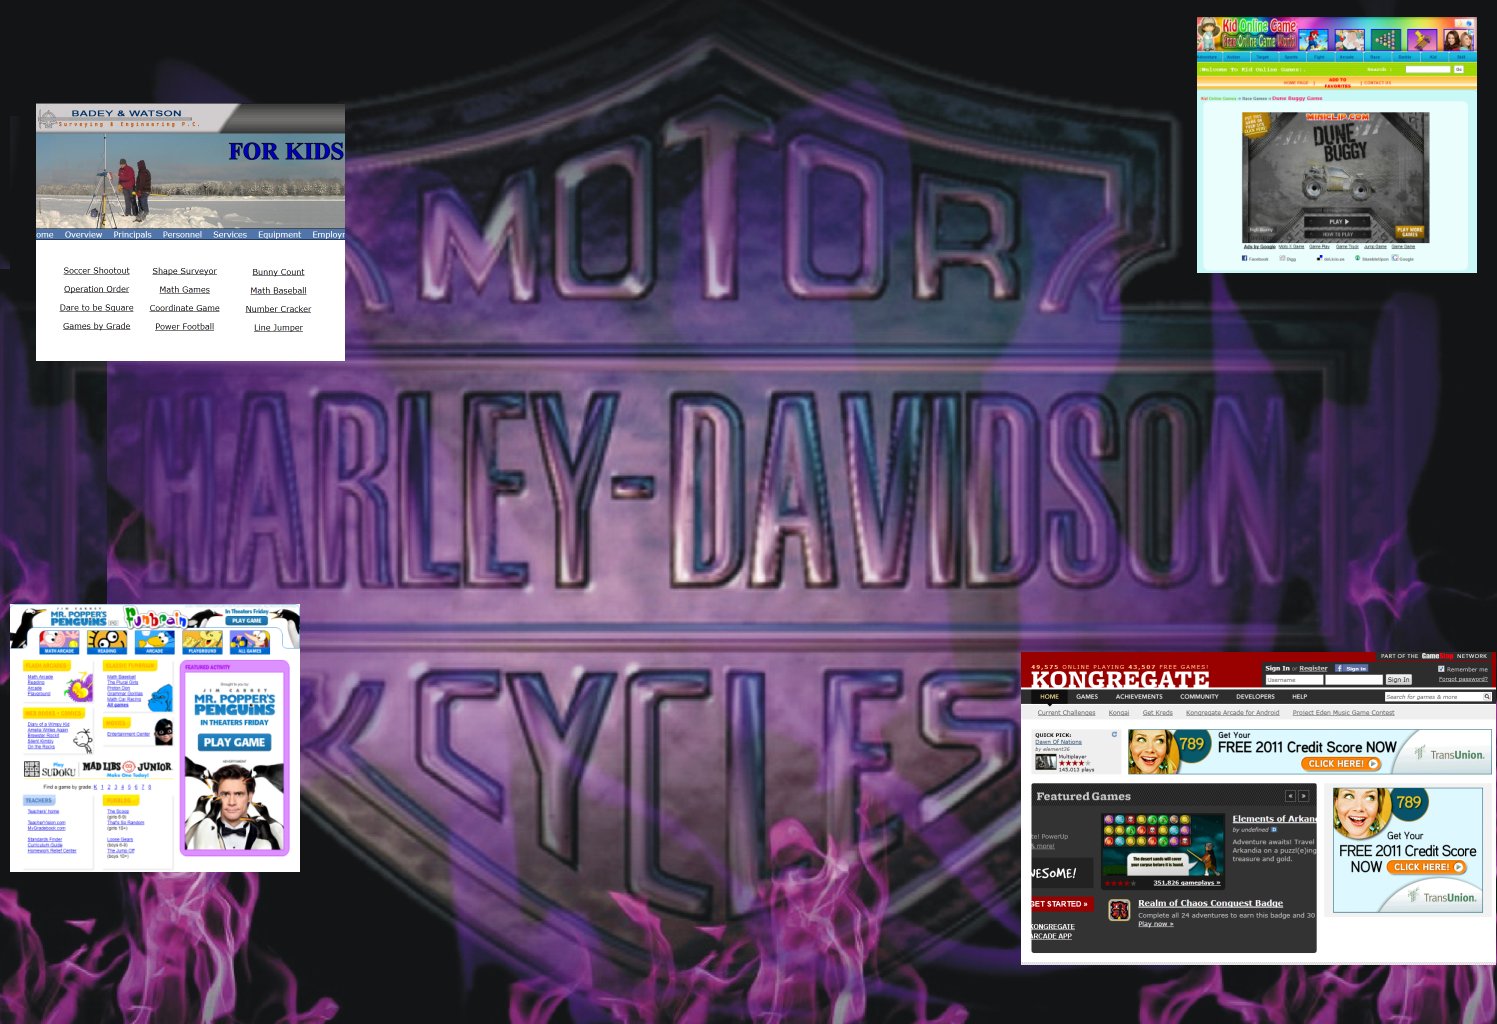Refresh the Kongregate Quick Pick
The image size is (1497, 1024).
pyautogui.click(x=1114, y=734)
